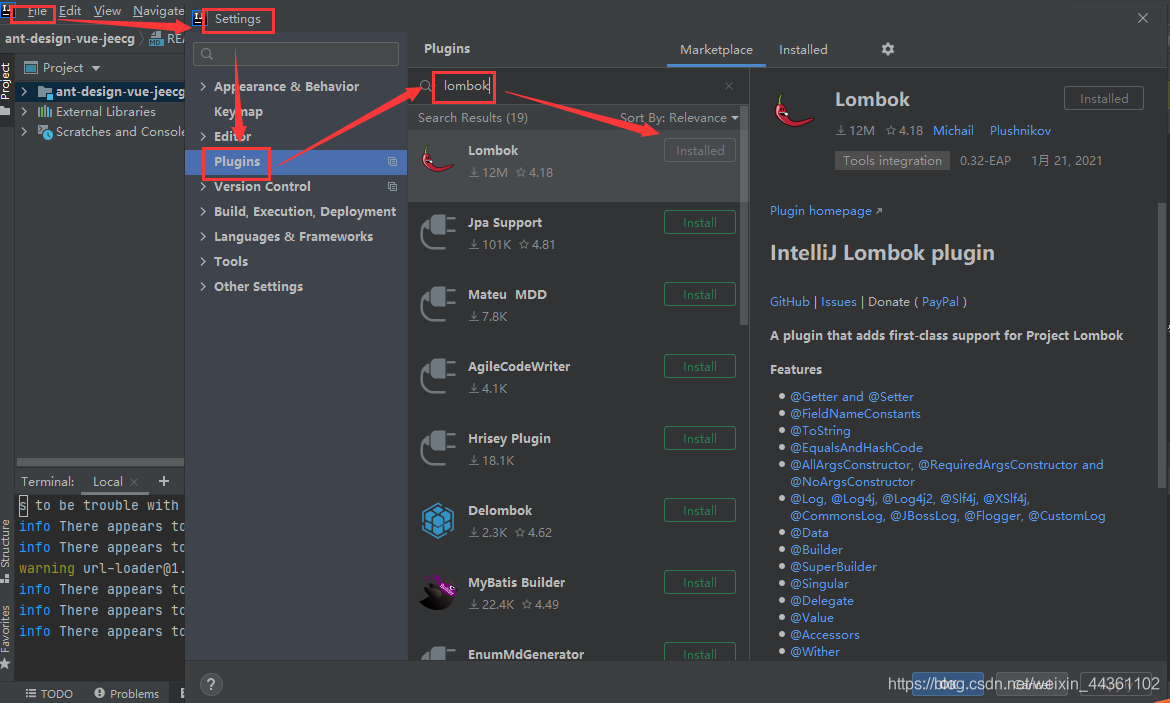Click the AgileCodeWriter plugin icon
This screenshot has width=1170, height=703.
click(437, 376)
